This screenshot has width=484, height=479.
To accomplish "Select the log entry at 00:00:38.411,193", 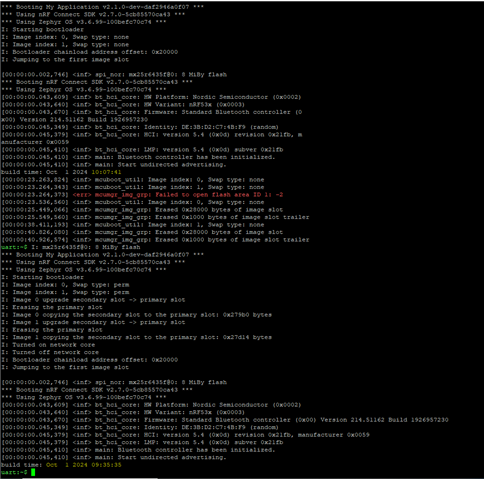I will [x=133, y=225].
